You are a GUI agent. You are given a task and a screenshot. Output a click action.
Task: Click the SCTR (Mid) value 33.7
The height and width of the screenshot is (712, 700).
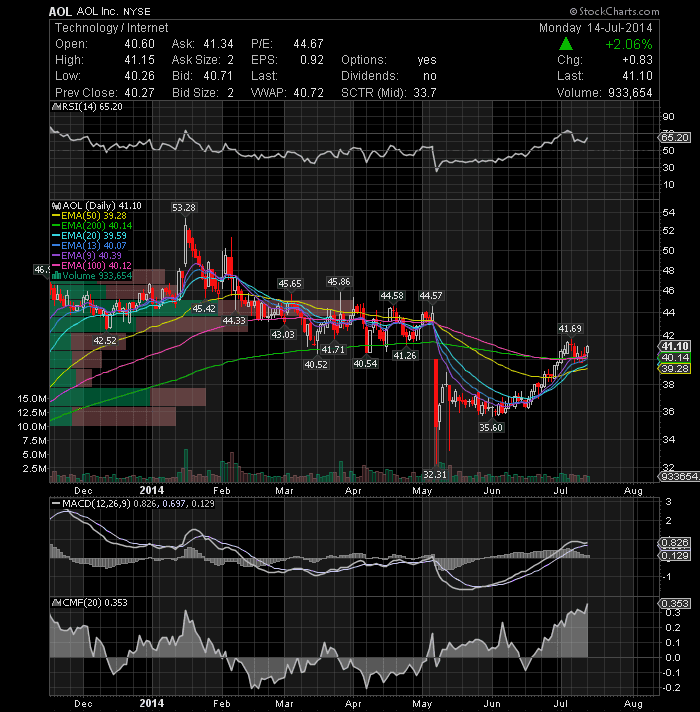(x=424, y=93)
